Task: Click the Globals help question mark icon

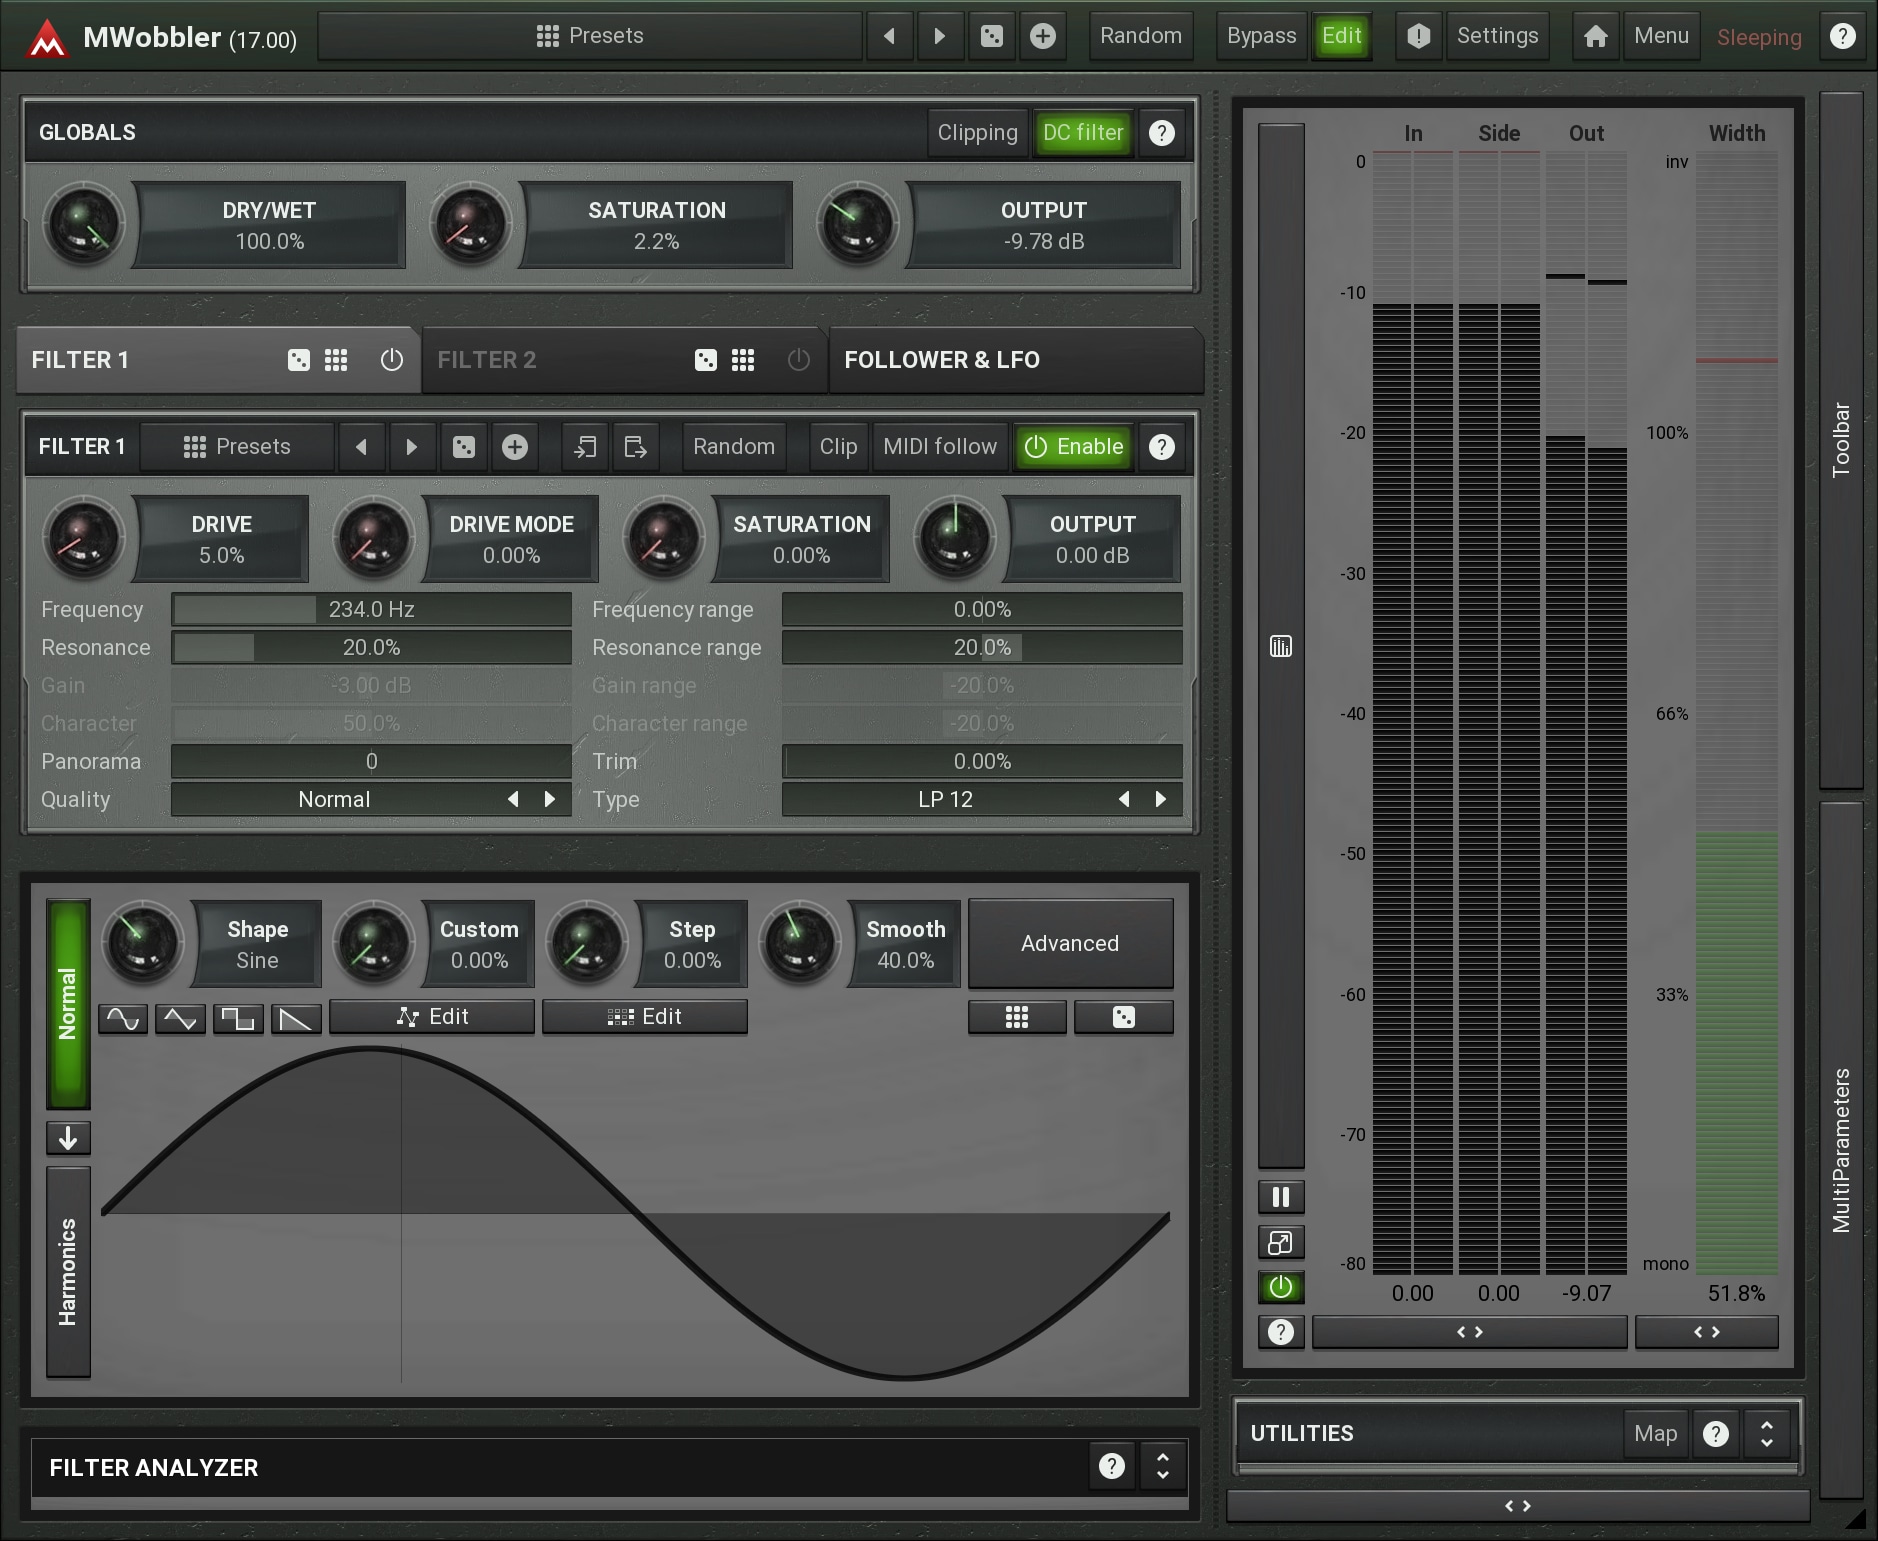Action: (x=1161, y=133)
